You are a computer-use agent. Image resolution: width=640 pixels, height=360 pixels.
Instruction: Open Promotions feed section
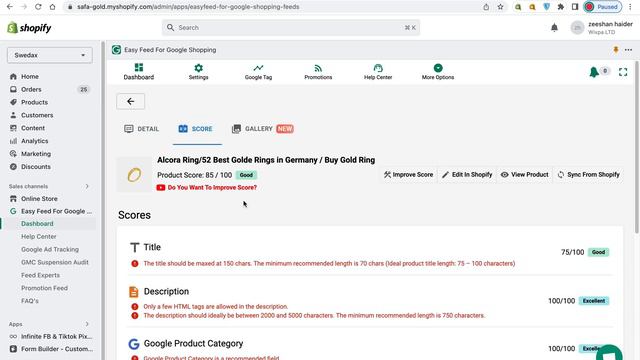pyautogui.click(x=318, y=72)
